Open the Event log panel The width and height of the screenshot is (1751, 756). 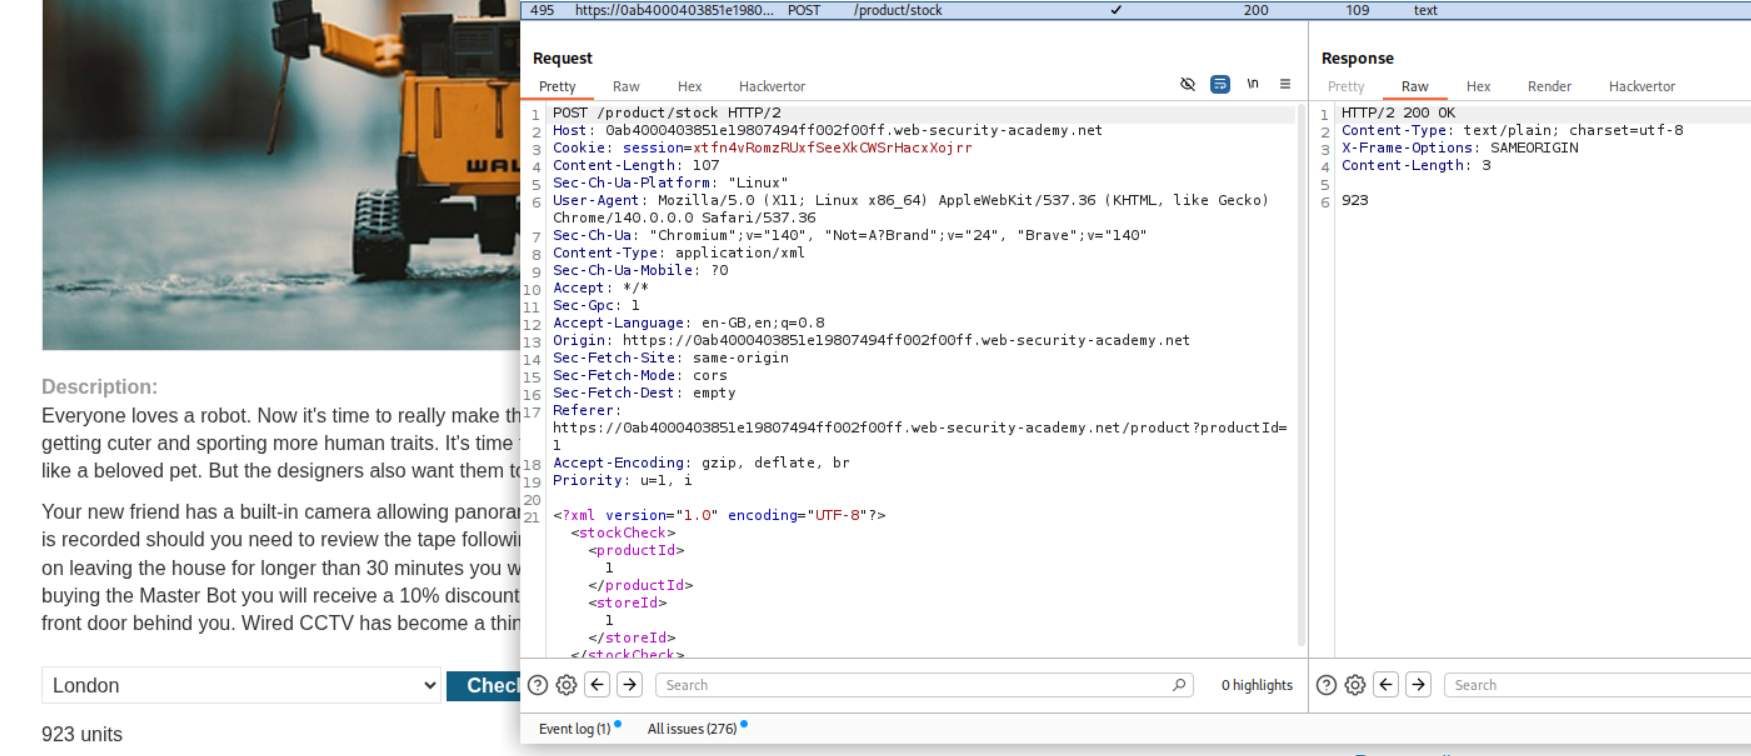point(574,729)
